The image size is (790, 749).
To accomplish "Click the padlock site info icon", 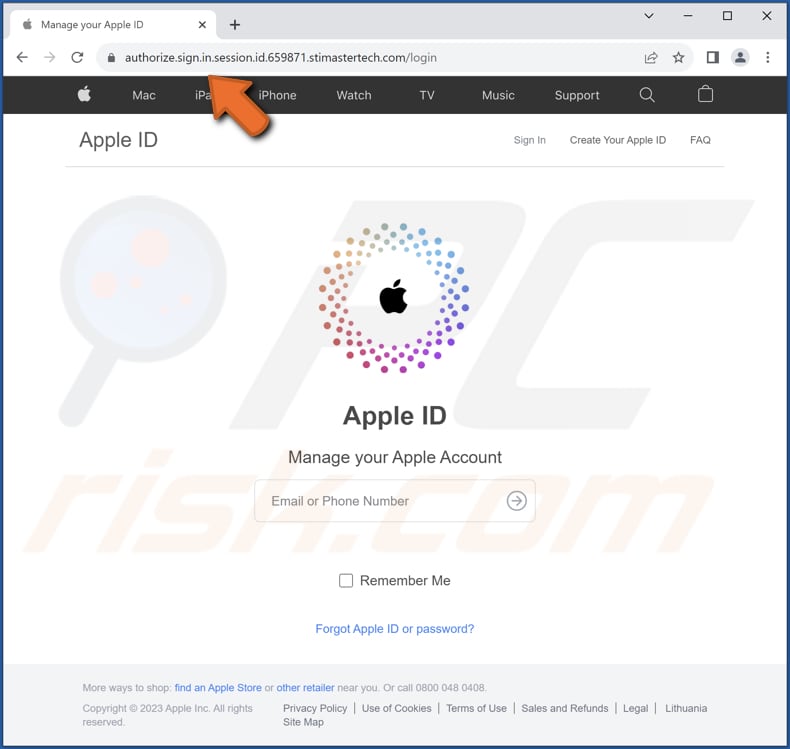I will [x=111, y=58].
